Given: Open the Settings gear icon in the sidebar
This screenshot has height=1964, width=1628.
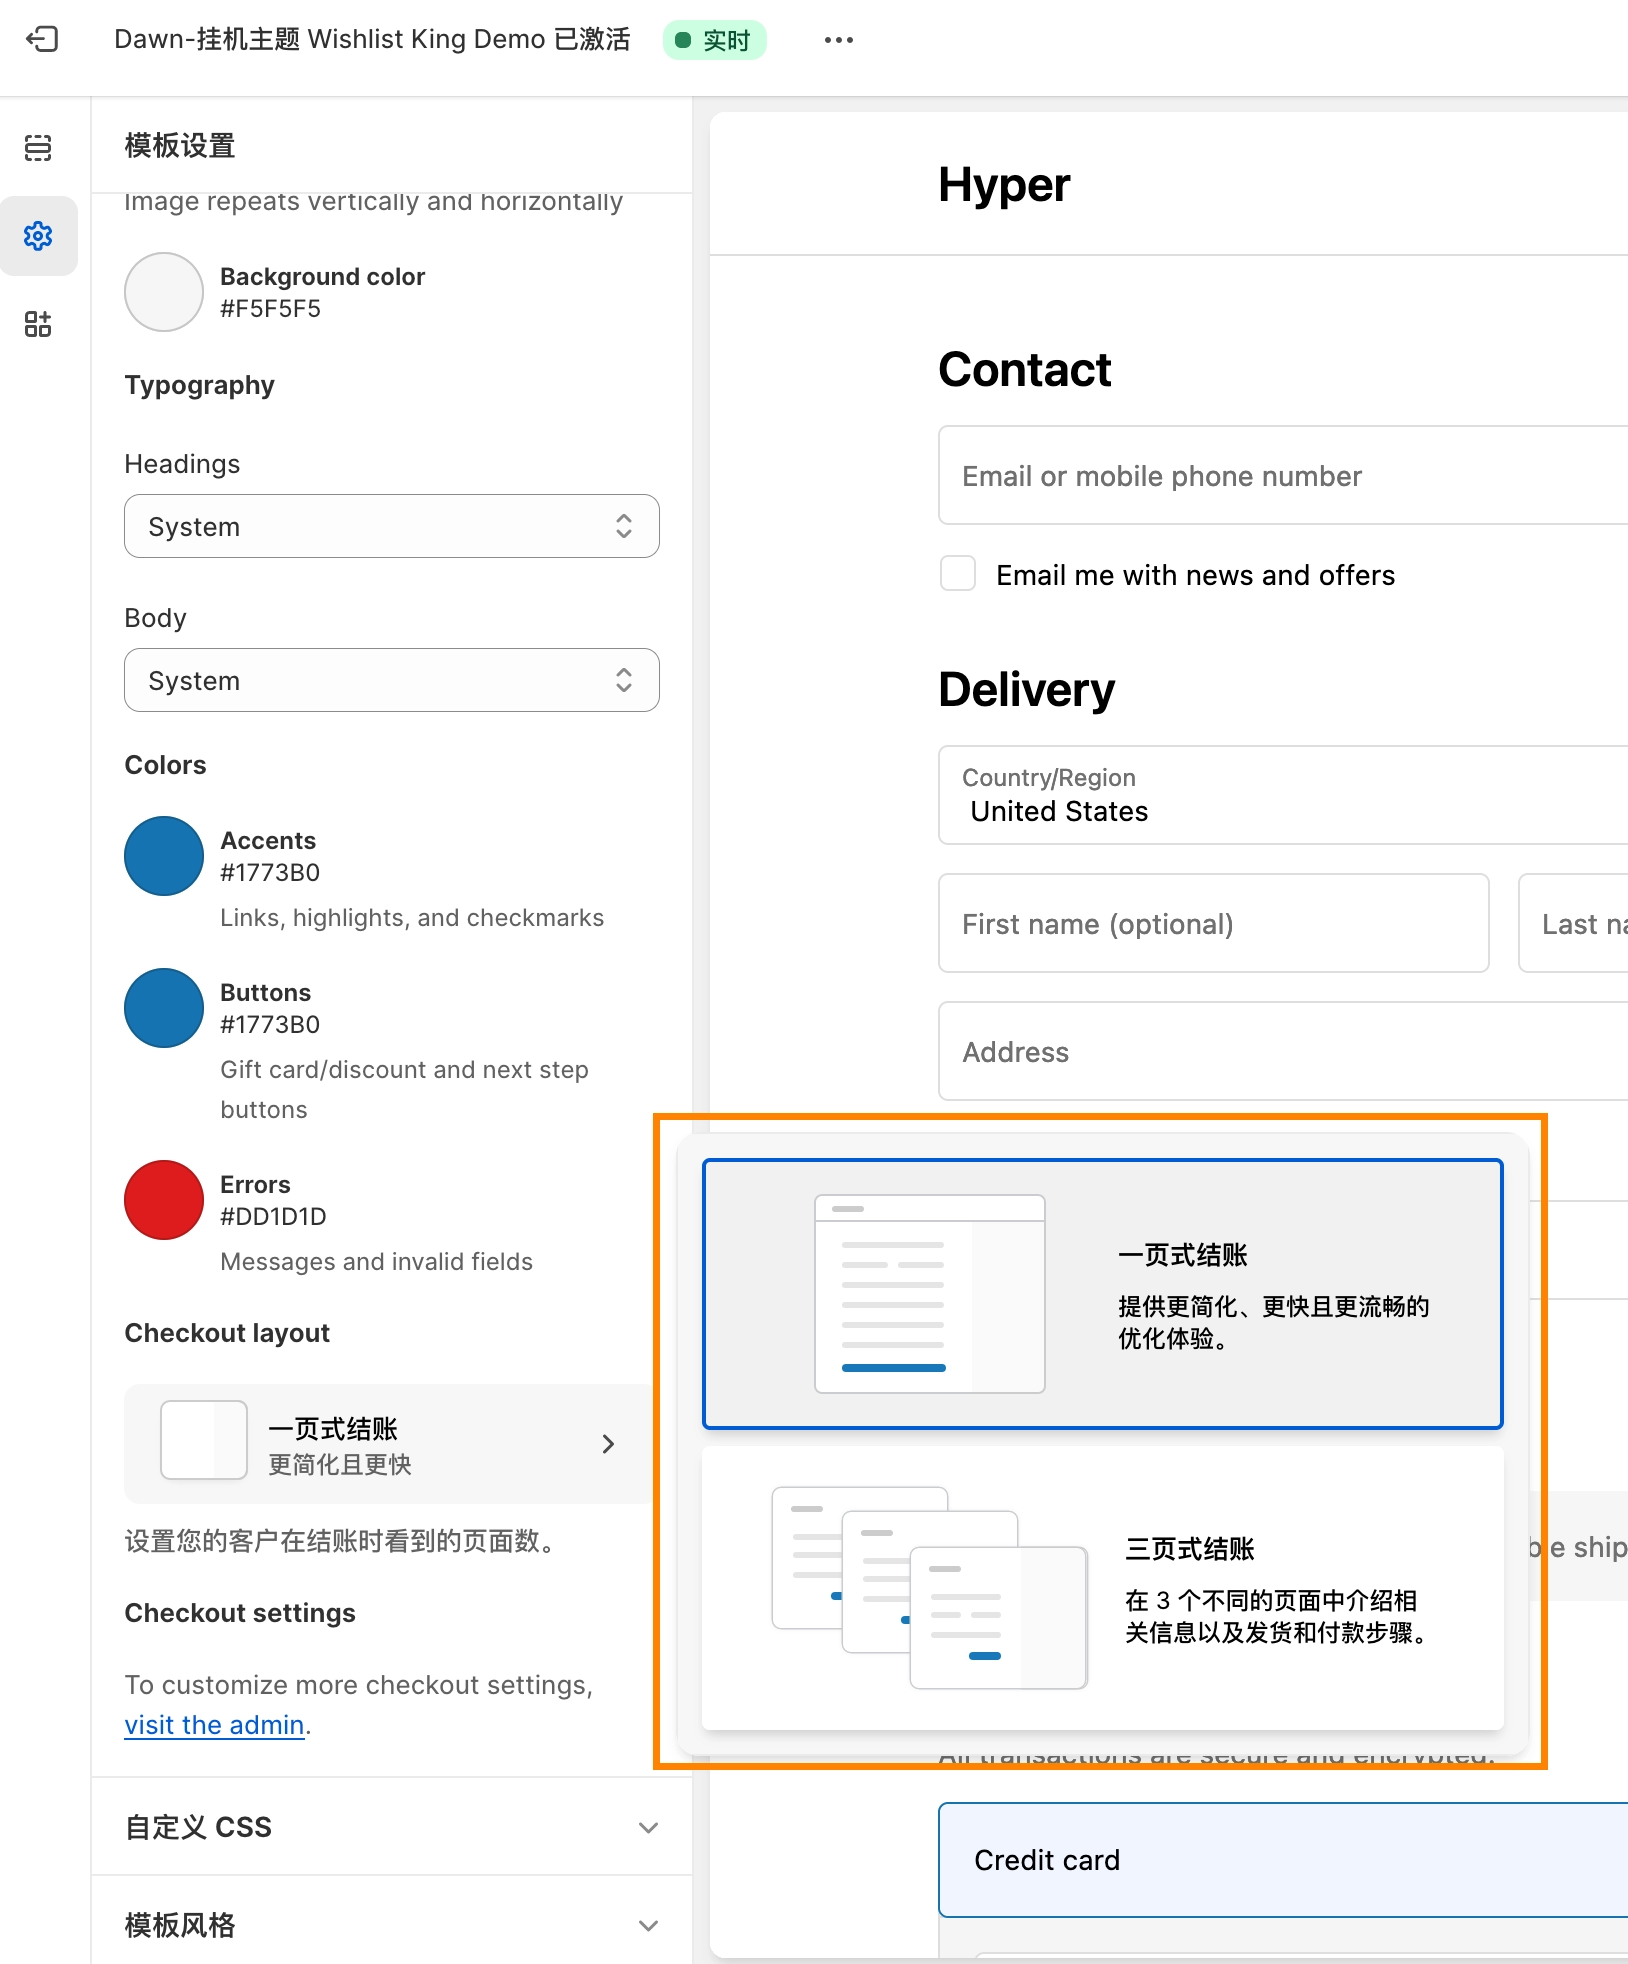Looking at the screenshot, I should [x=38, y=236].
